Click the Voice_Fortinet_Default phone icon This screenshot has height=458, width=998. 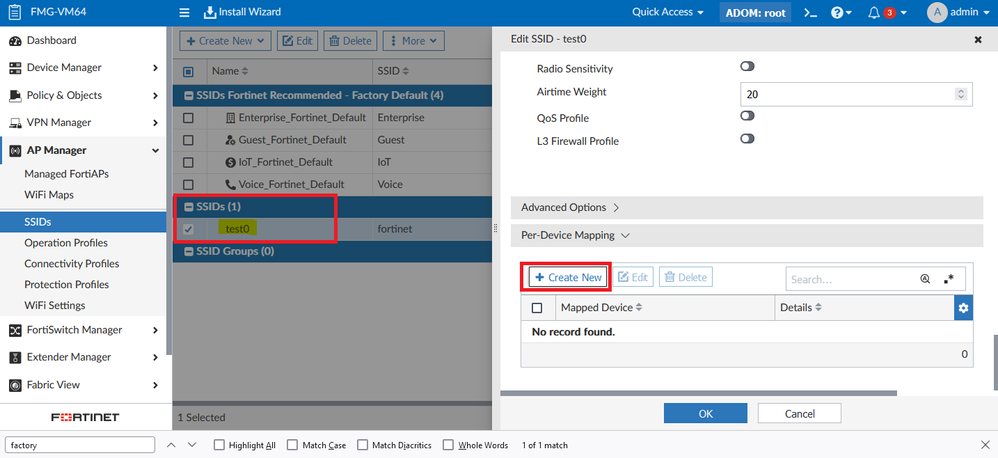[x=230, y=184]
